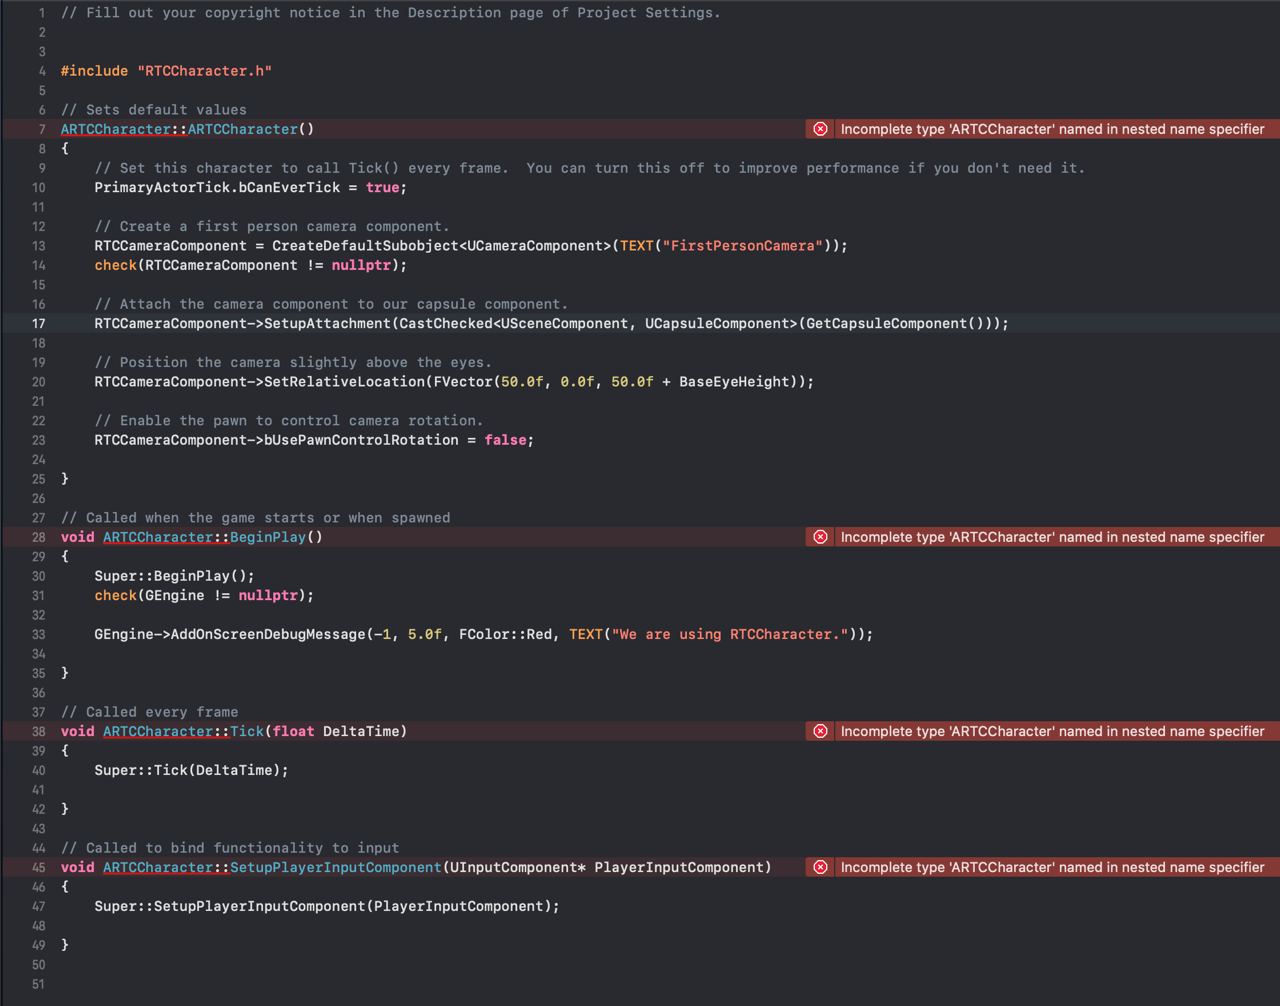Click the error icon on BeginPlay line 28

pyautogui.click(x=820, y=537)
